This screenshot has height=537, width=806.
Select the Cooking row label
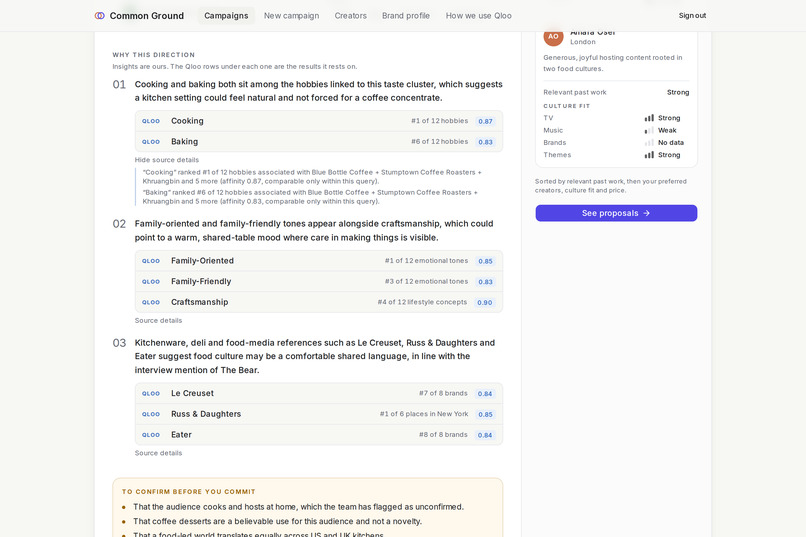pyautogui.click(x=187, y=121)
